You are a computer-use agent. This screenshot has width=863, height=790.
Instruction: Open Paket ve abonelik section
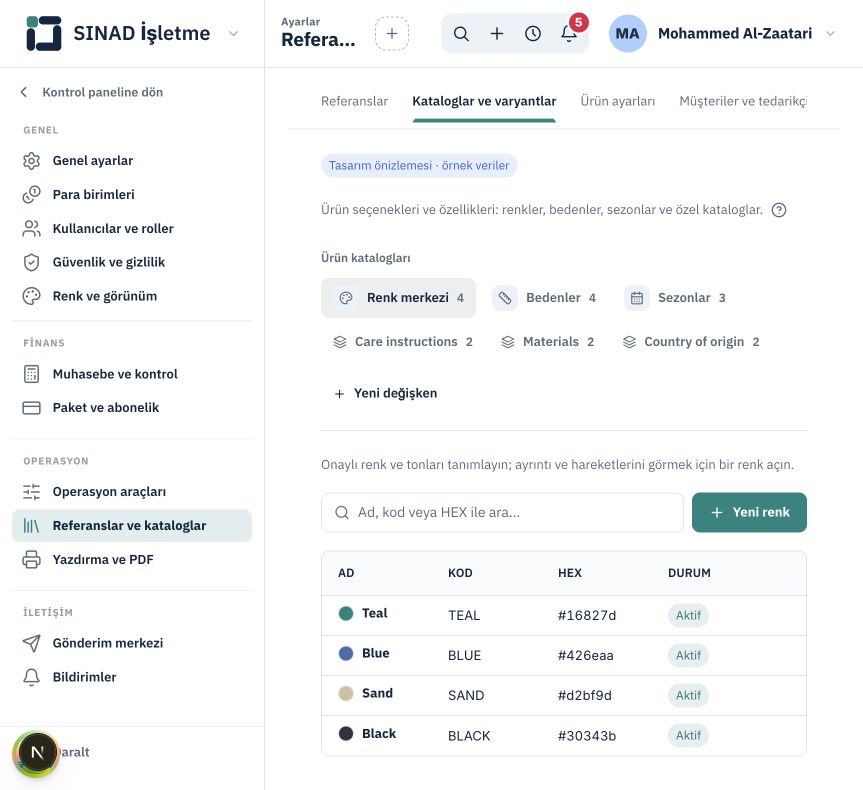pos(132,408)
